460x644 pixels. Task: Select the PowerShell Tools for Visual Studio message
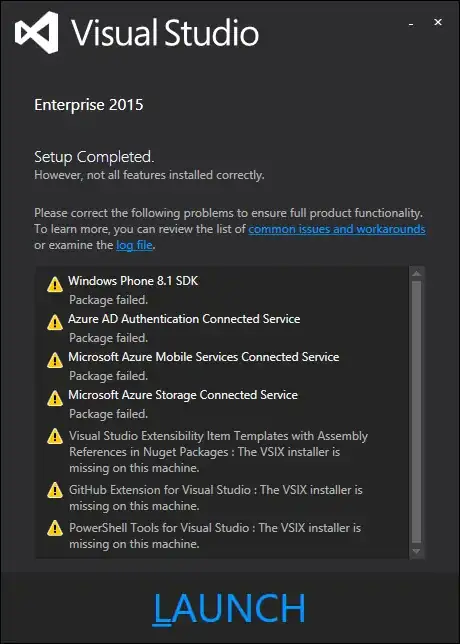click(215, 536)
